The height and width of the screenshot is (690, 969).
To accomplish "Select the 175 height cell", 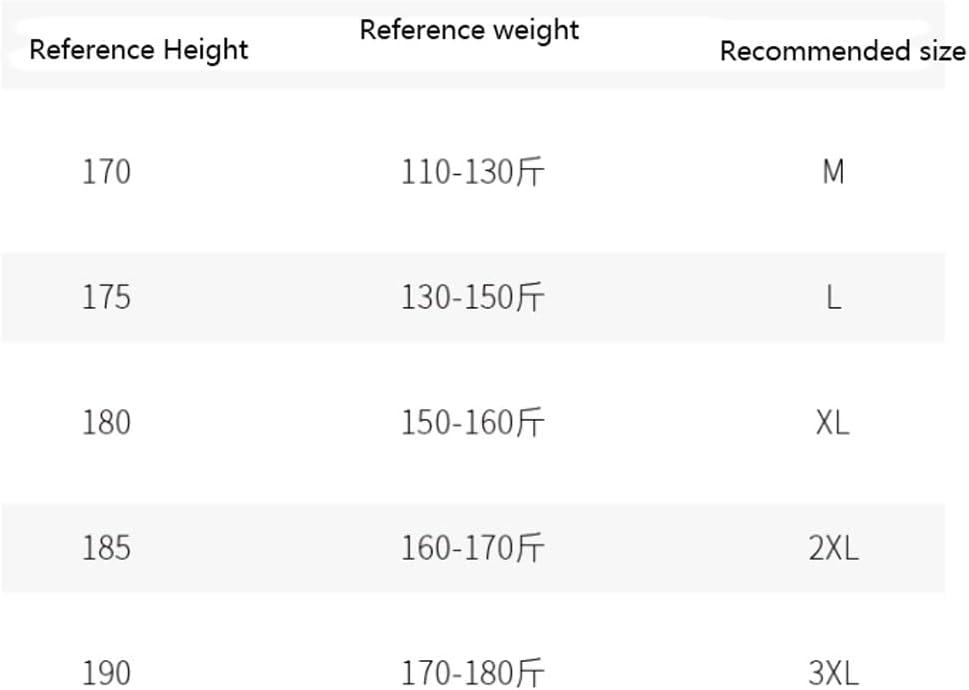I will click(106, 297).
